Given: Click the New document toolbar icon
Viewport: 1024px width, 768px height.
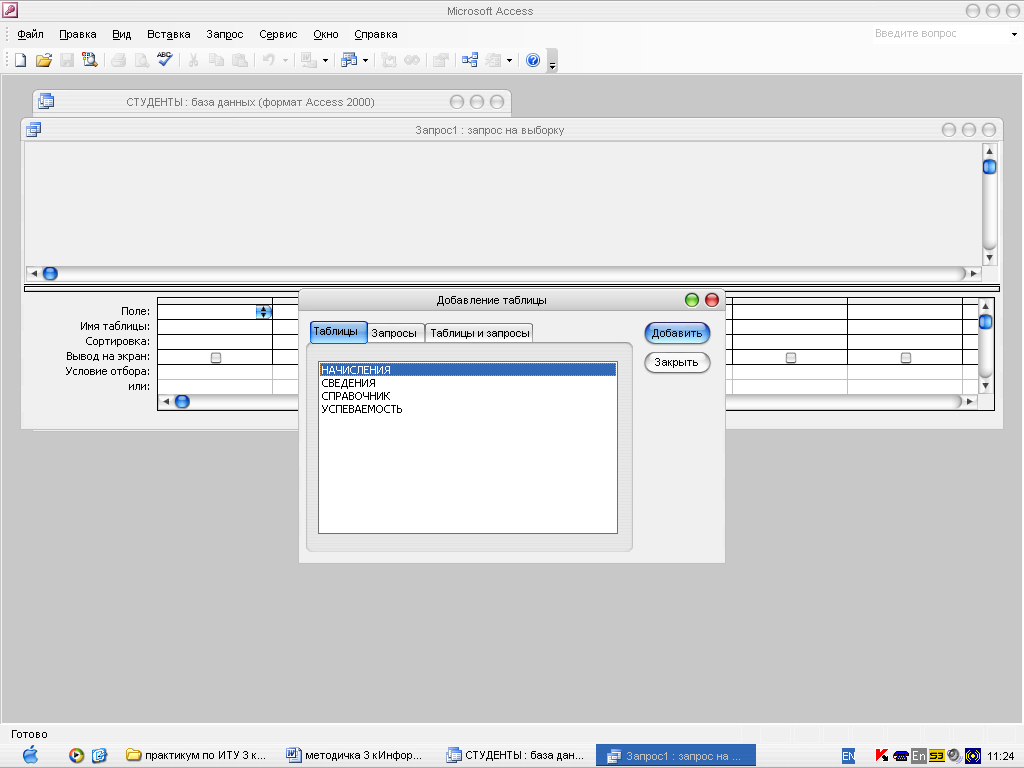Looking at the screenshot, I should [x=20, y=60].
